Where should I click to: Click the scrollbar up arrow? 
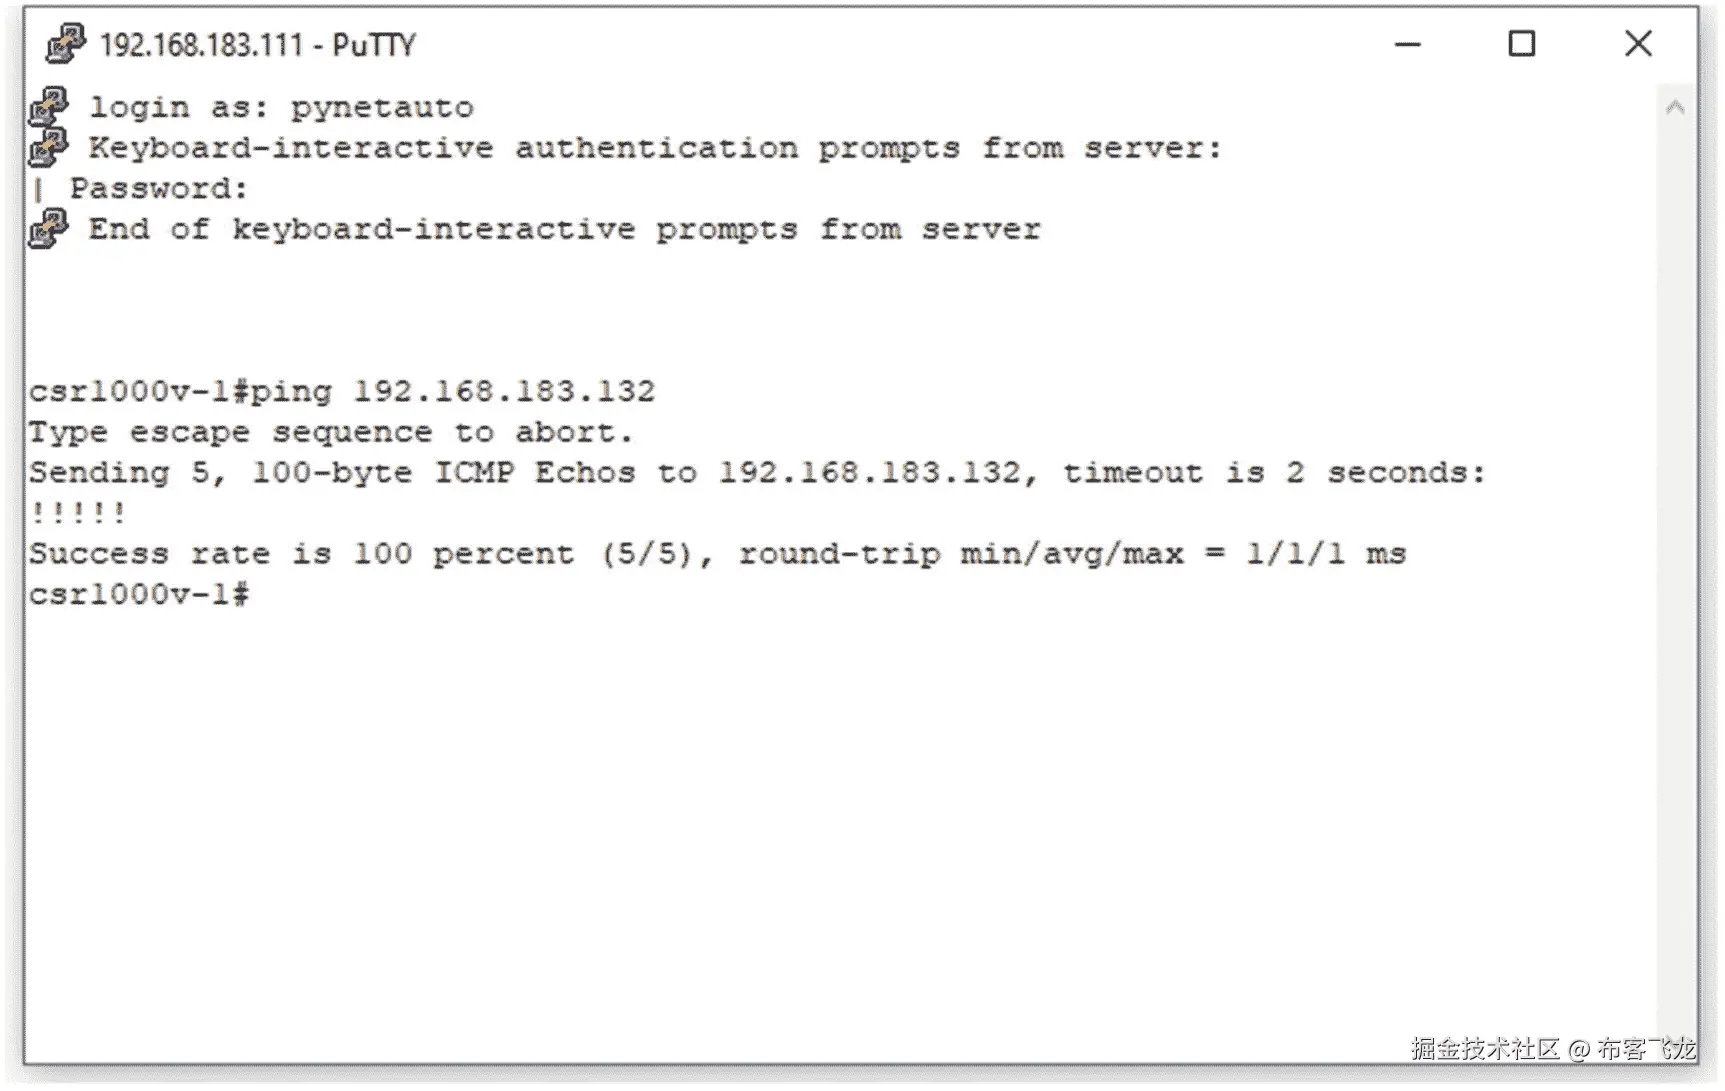point(1675,107)
